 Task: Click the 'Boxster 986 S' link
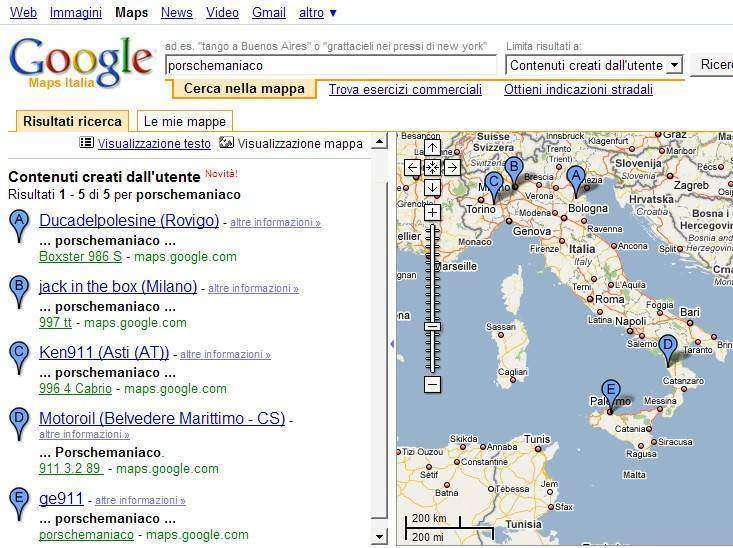(80, 257)
